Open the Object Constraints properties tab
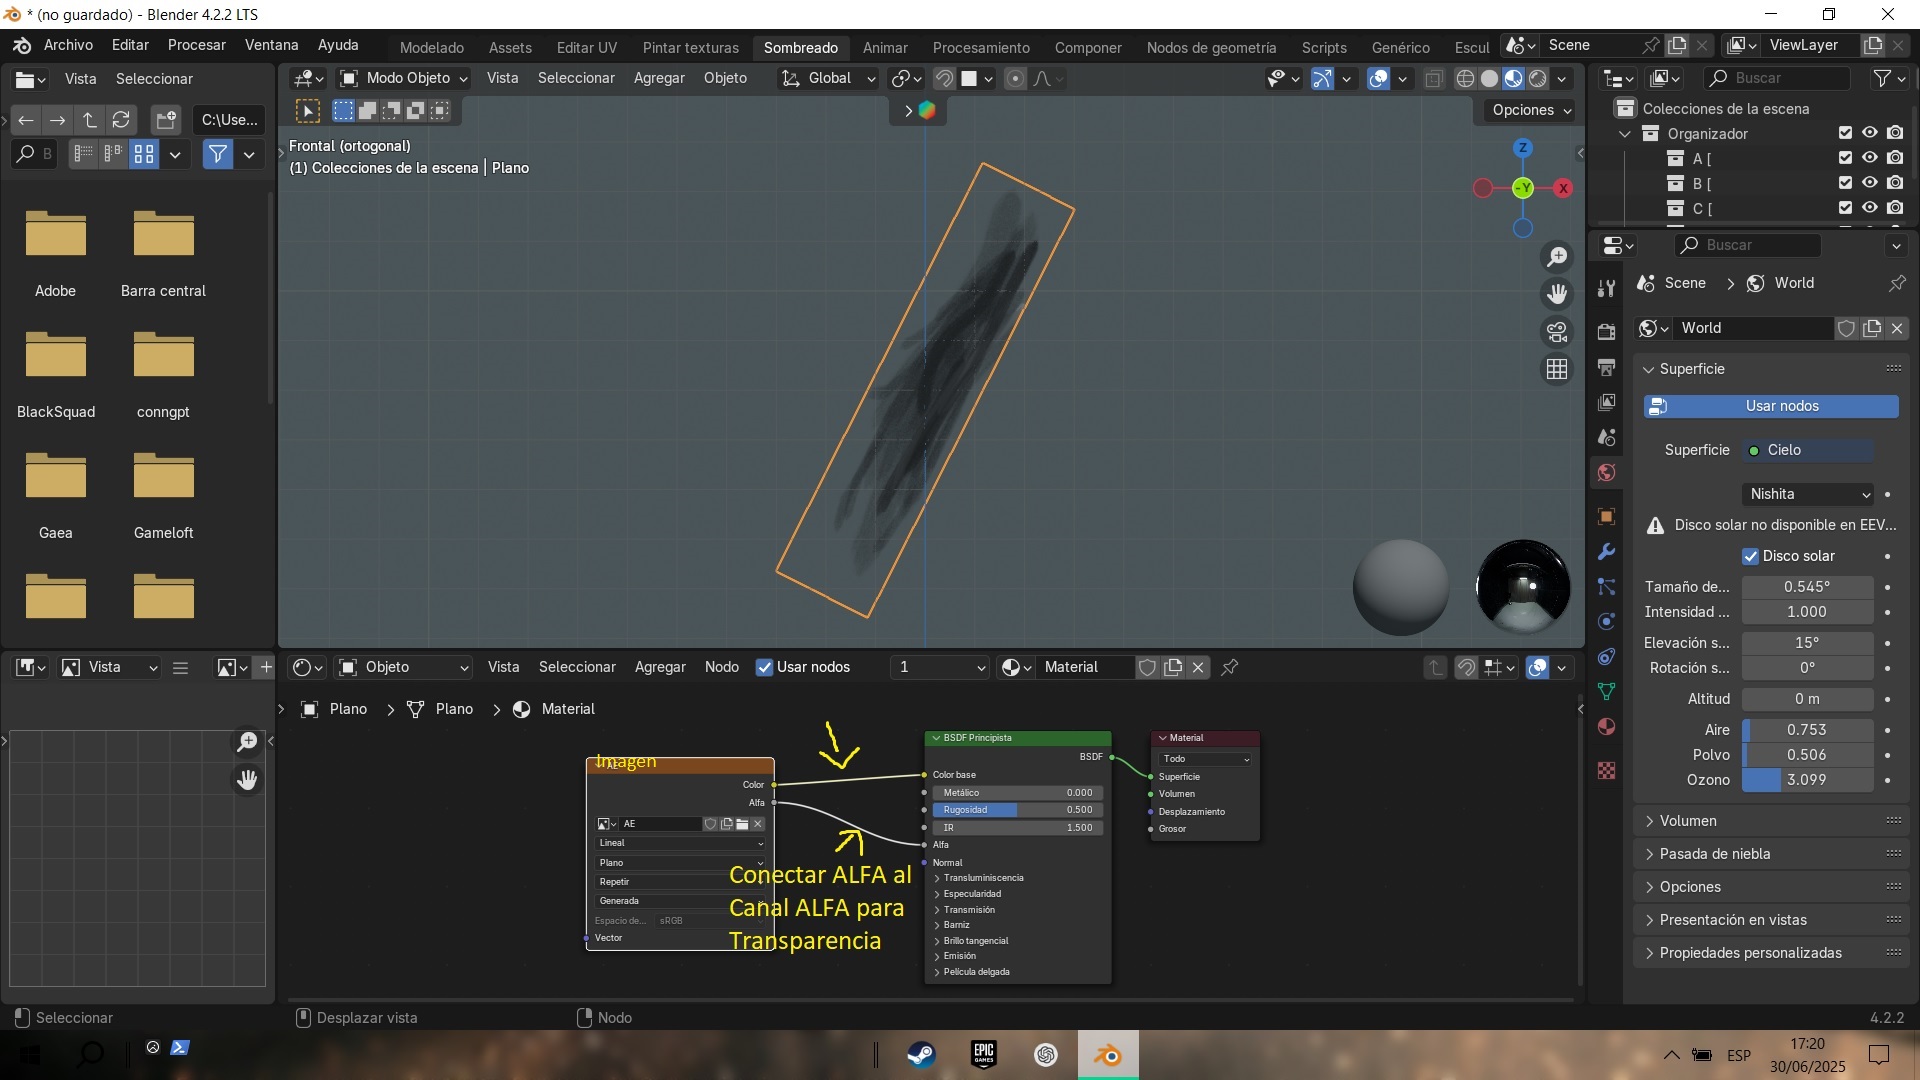 1606,656
